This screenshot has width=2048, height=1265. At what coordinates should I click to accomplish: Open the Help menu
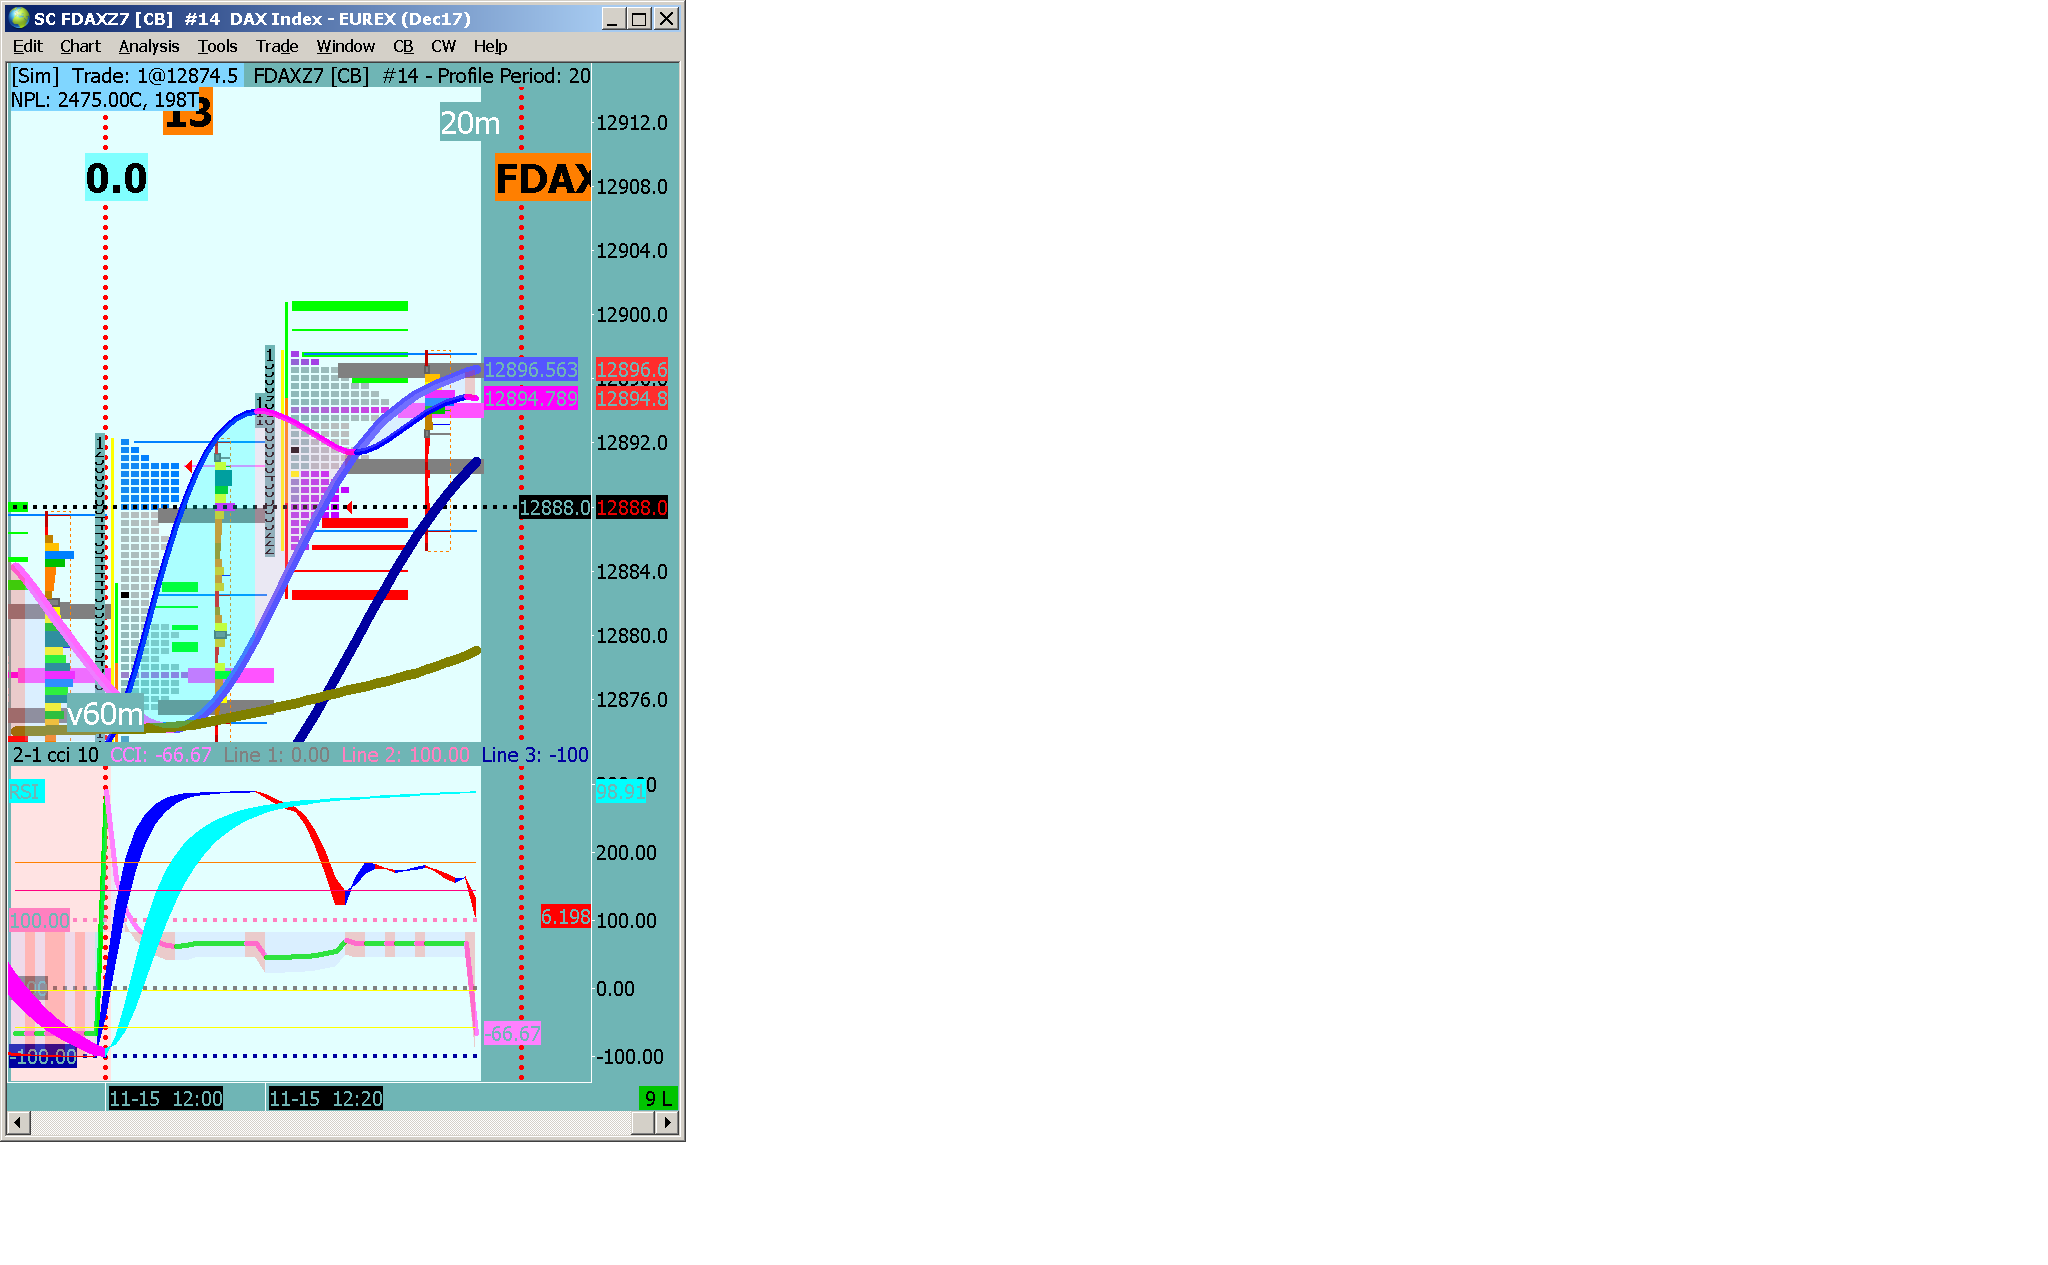(x=490, y=46)
